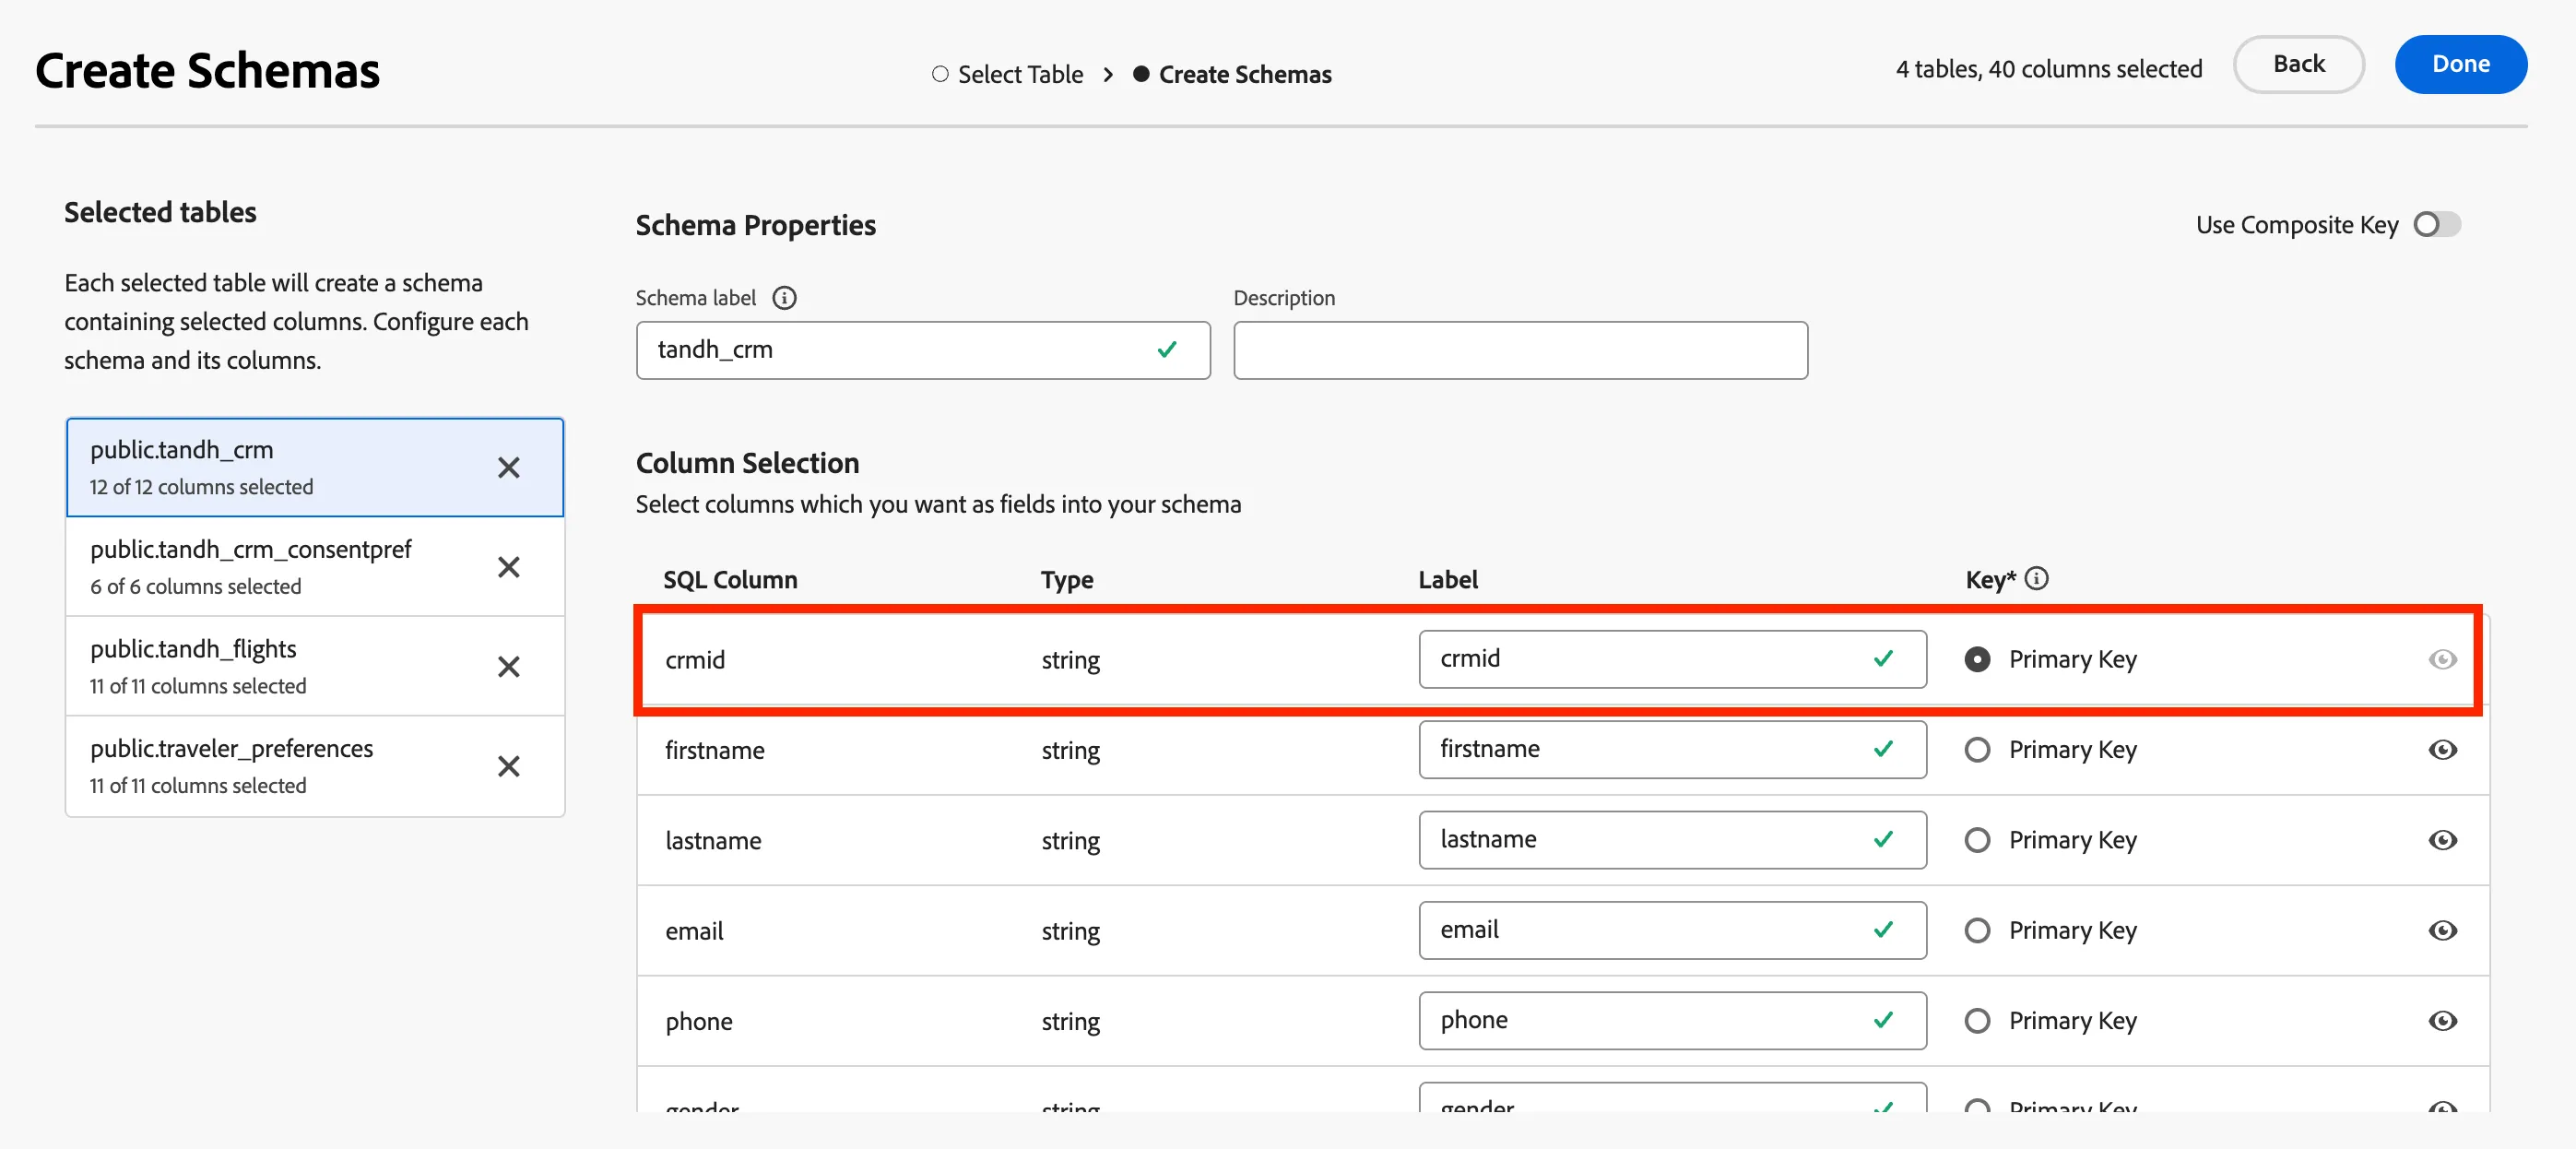
Task: Edit the phone label field
Action: point(1672,1020)
